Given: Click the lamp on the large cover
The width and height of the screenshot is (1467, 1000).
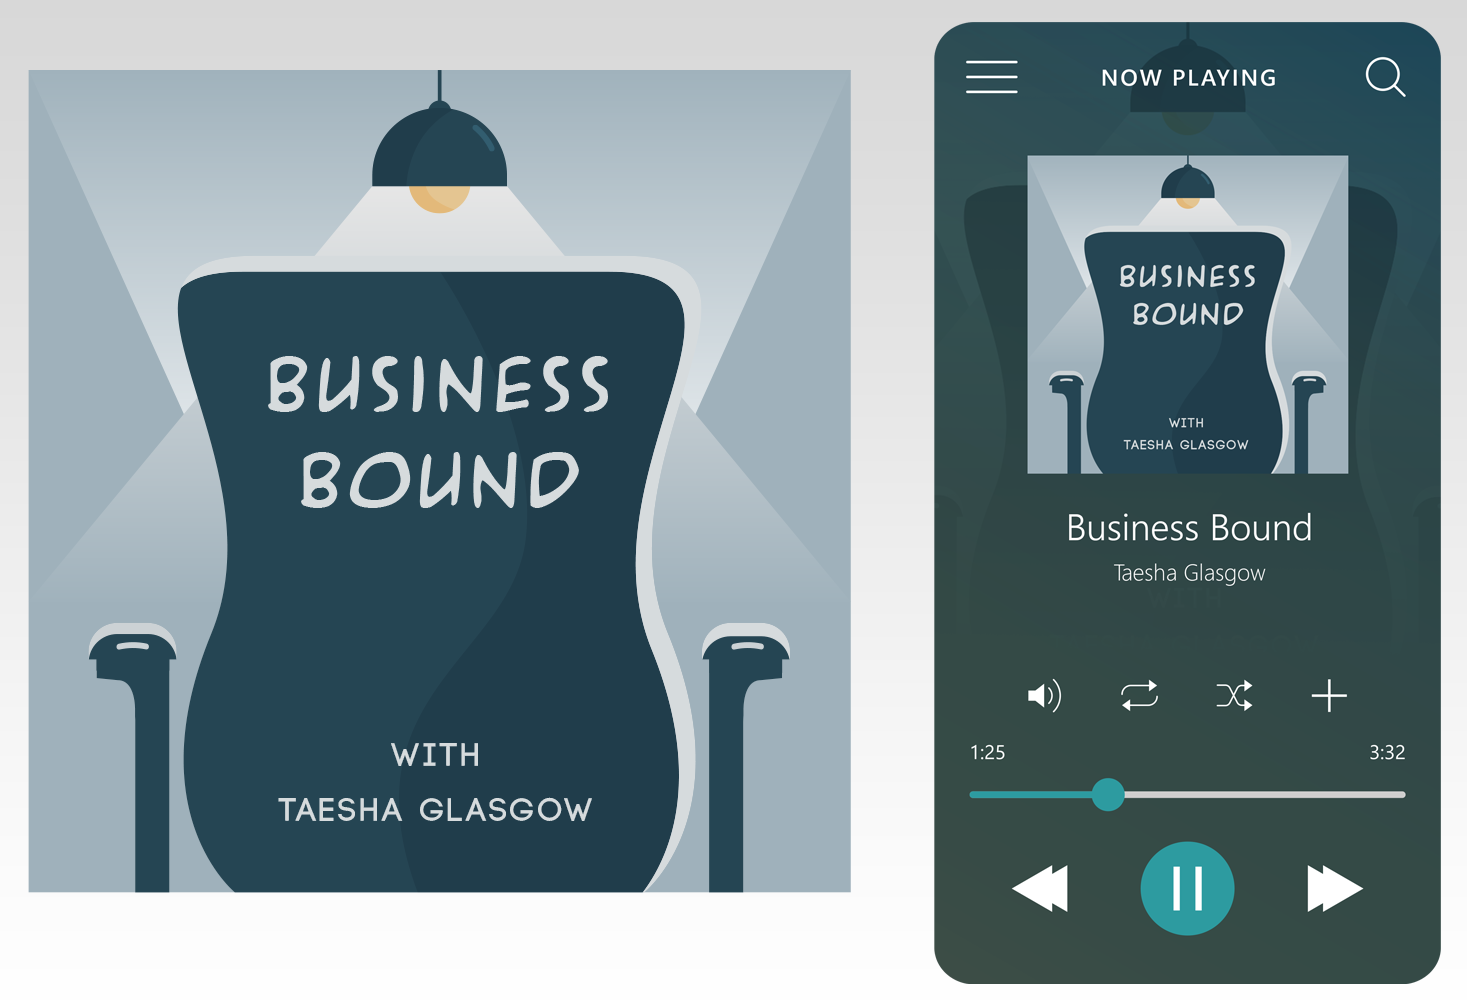Looking at the screenshot, I should 439,158.
